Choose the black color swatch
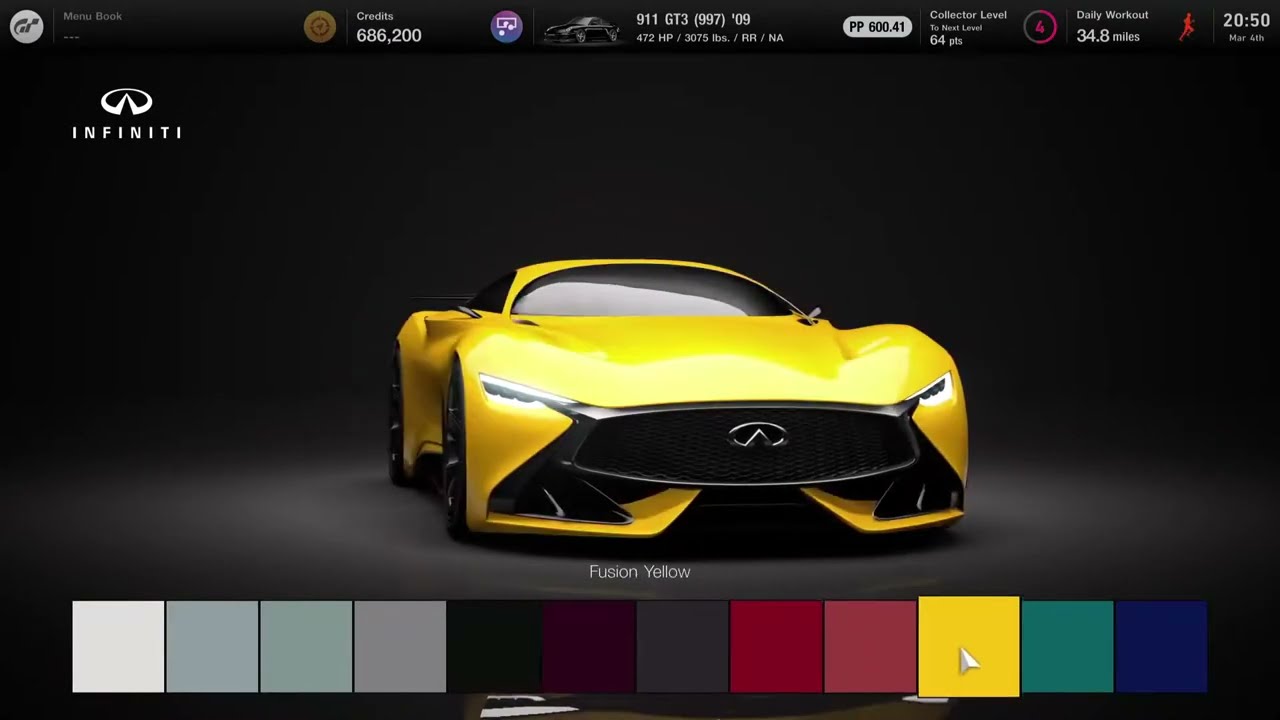Viewport: 1280px width, 720px height. [494, 646]
